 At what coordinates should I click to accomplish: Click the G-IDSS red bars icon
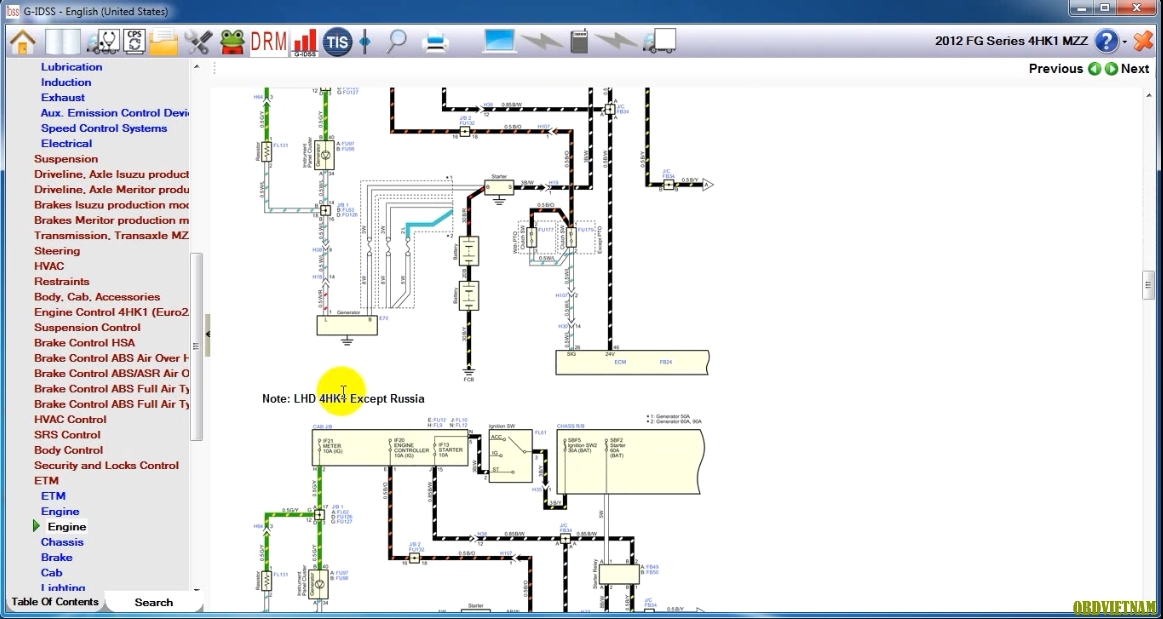305,43
